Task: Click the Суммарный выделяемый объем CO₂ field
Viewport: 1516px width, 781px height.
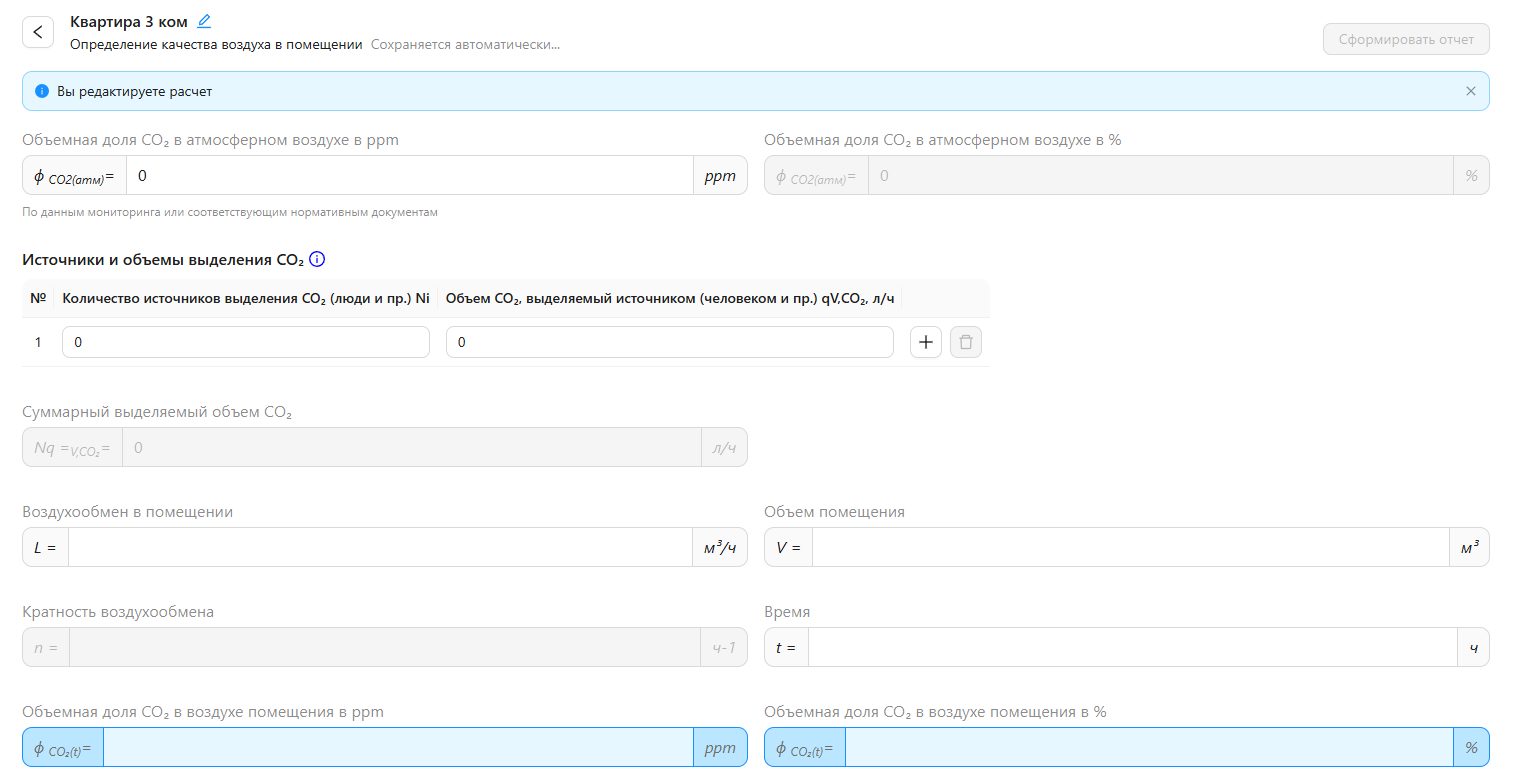Action: tap(411, 448)
